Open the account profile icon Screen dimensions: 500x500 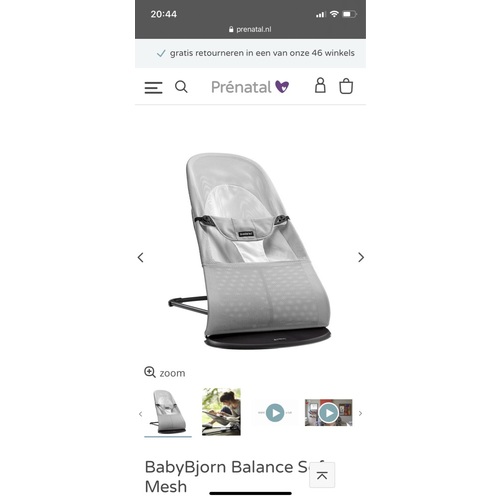pos(320,85)
